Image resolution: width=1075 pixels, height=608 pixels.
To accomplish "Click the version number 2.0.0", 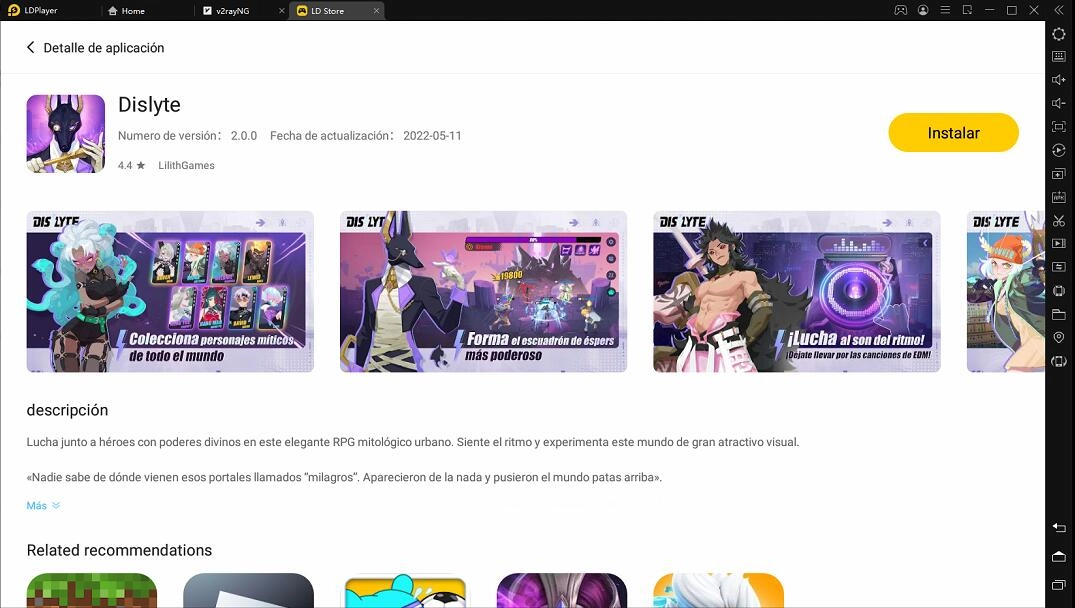I will click(244, 136).
